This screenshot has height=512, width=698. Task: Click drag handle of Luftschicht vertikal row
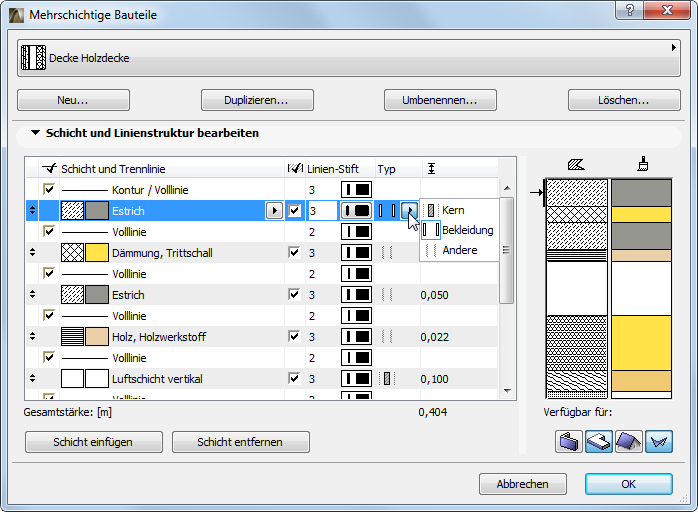tap(32, 378)
